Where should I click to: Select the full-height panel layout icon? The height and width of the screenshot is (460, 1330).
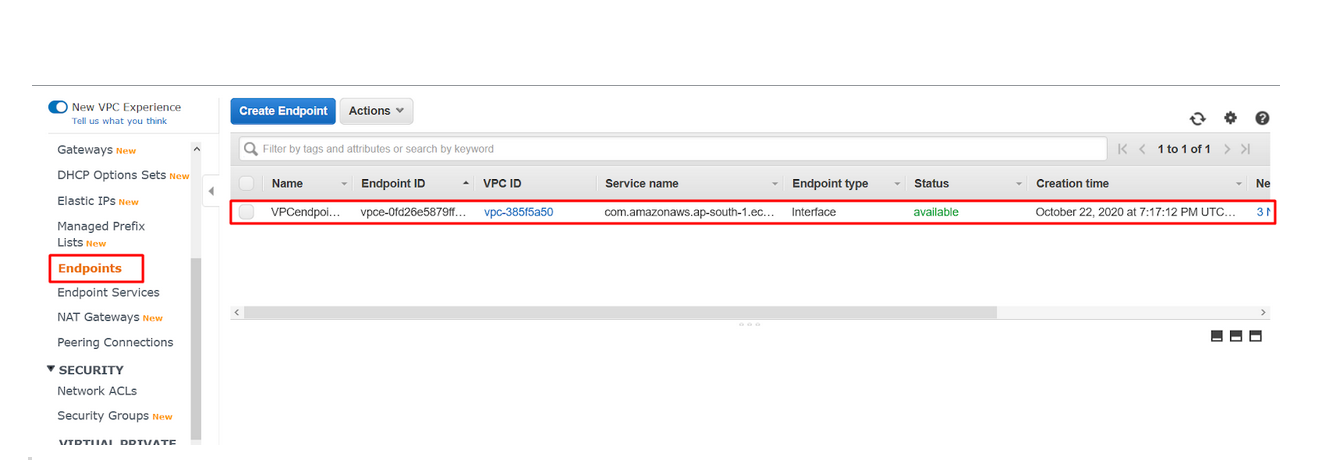[1255, 336]
